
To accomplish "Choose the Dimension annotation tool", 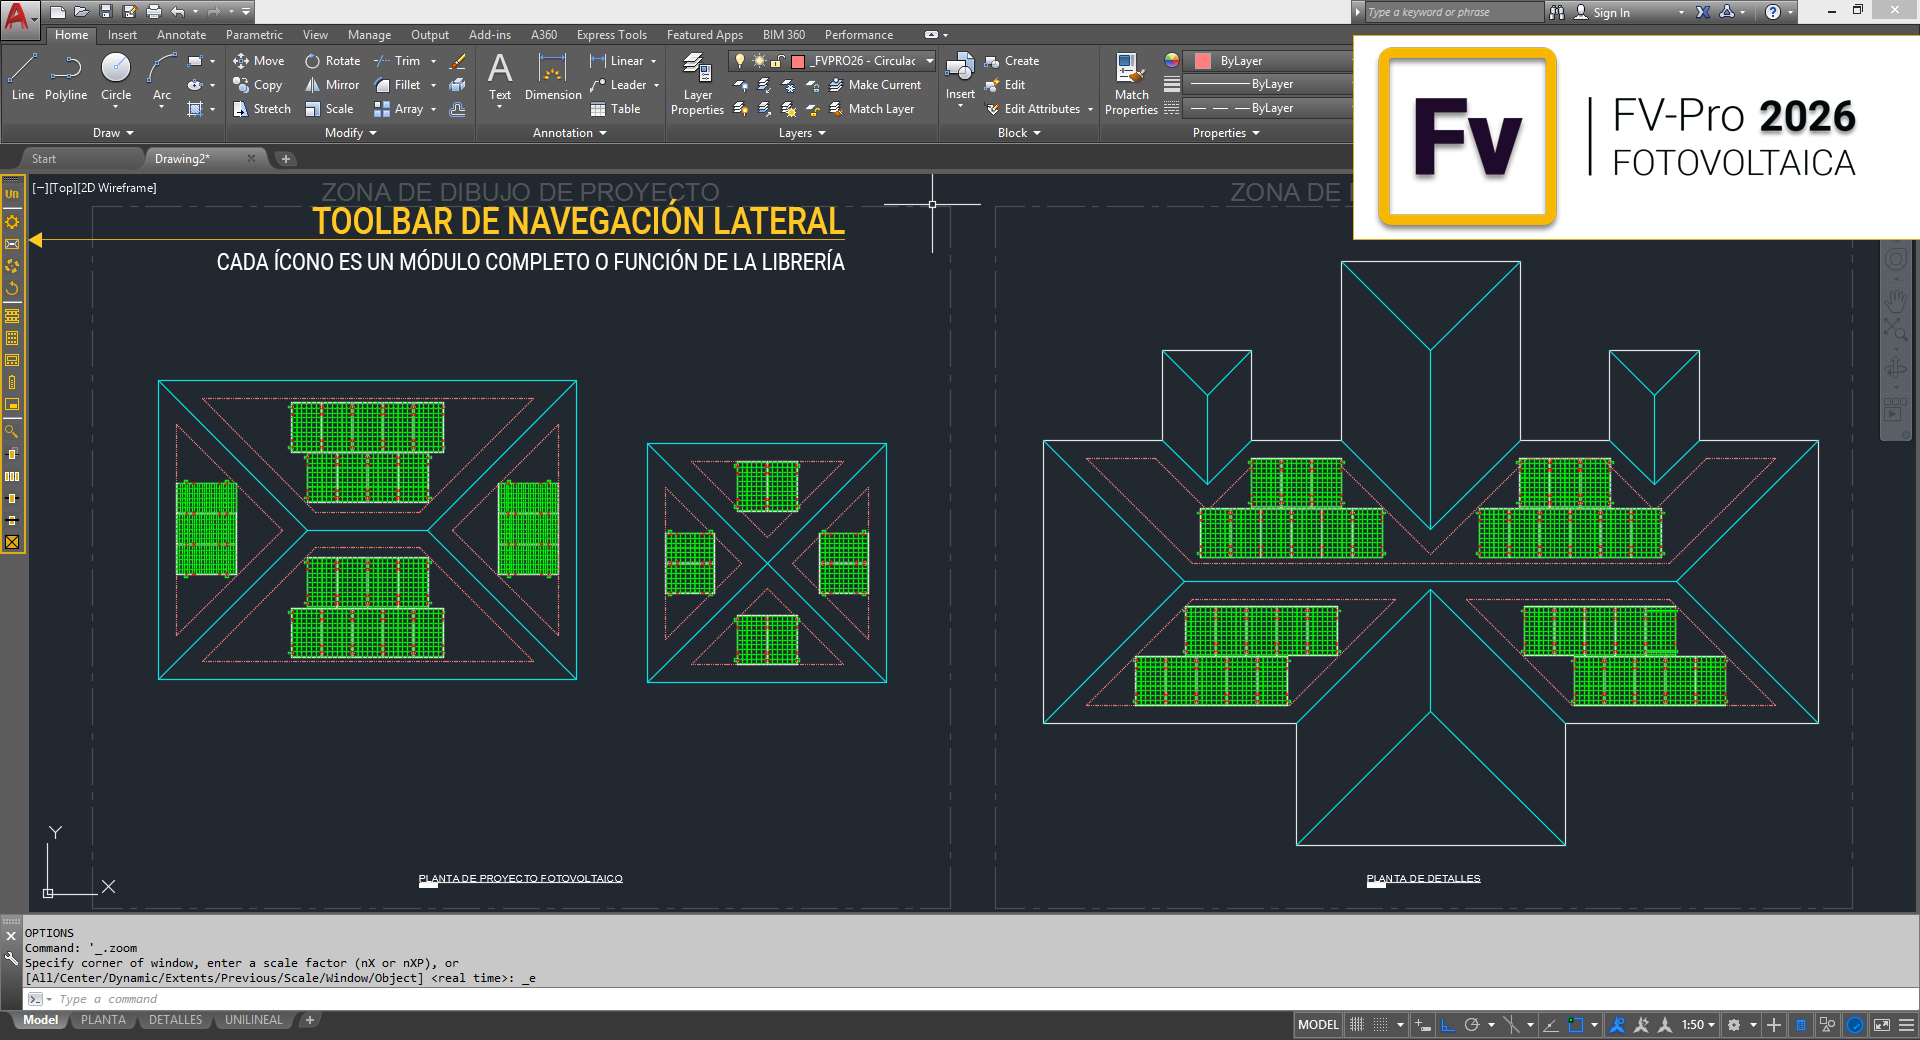I will 552,77.
